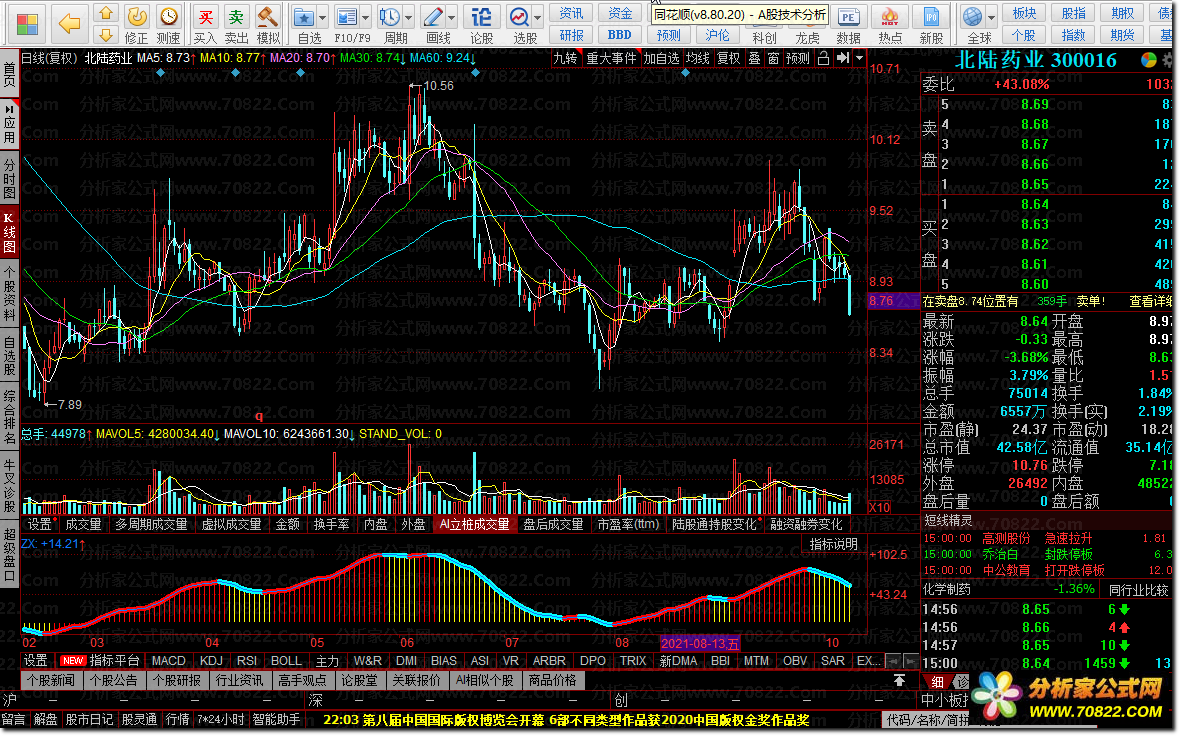Open the 热点 hot topics icon
This screenshot has height=736, width=1181.
tap(890, 24)
